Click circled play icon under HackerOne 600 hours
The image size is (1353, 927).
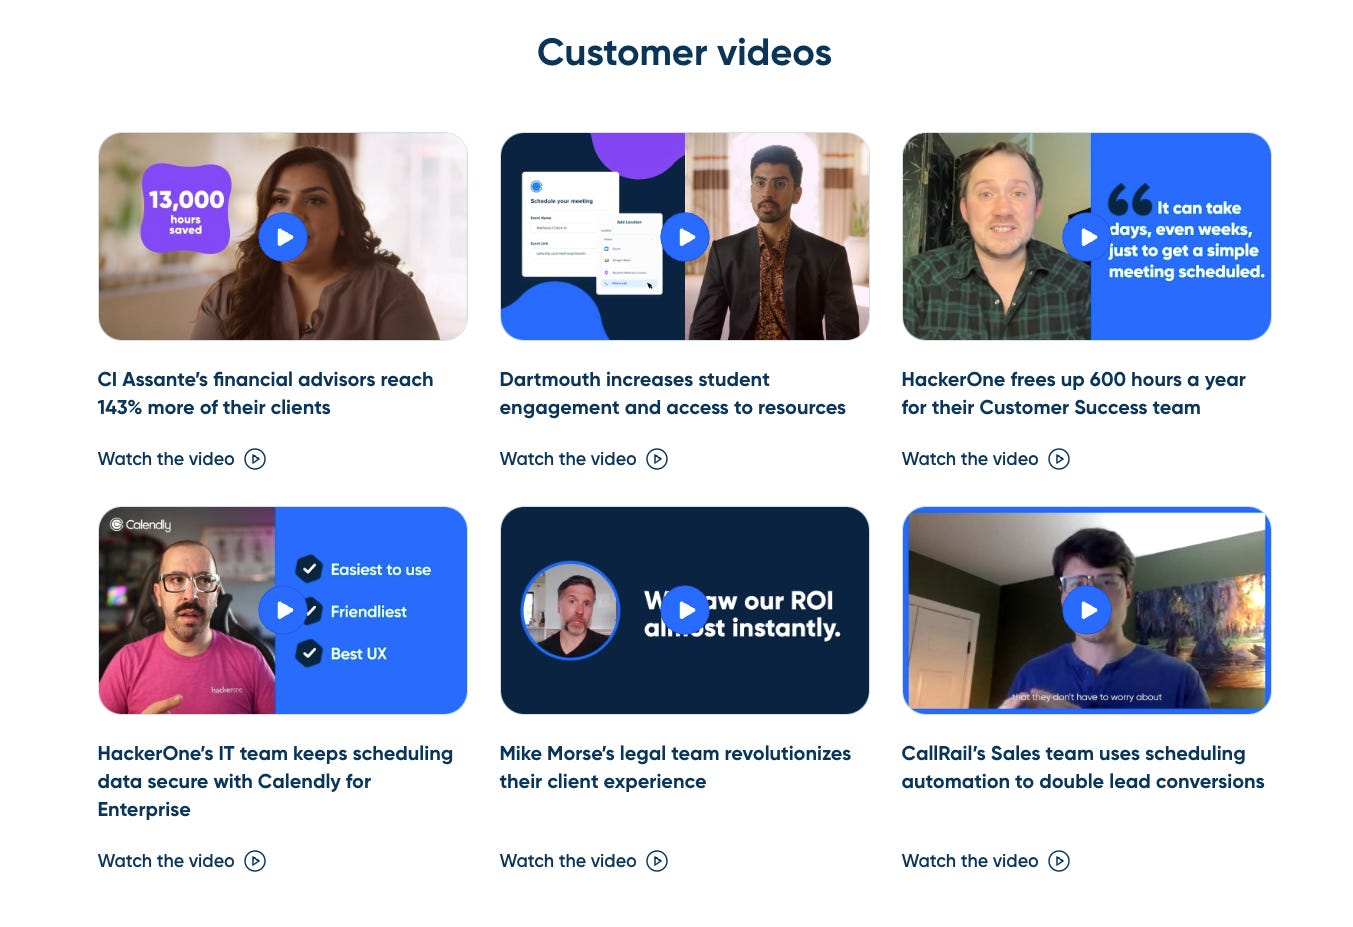click(x=1059, y=459)
